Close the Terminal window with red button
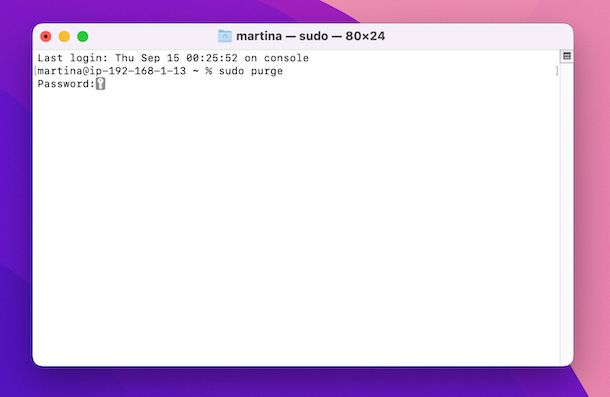 pos(46,37)
